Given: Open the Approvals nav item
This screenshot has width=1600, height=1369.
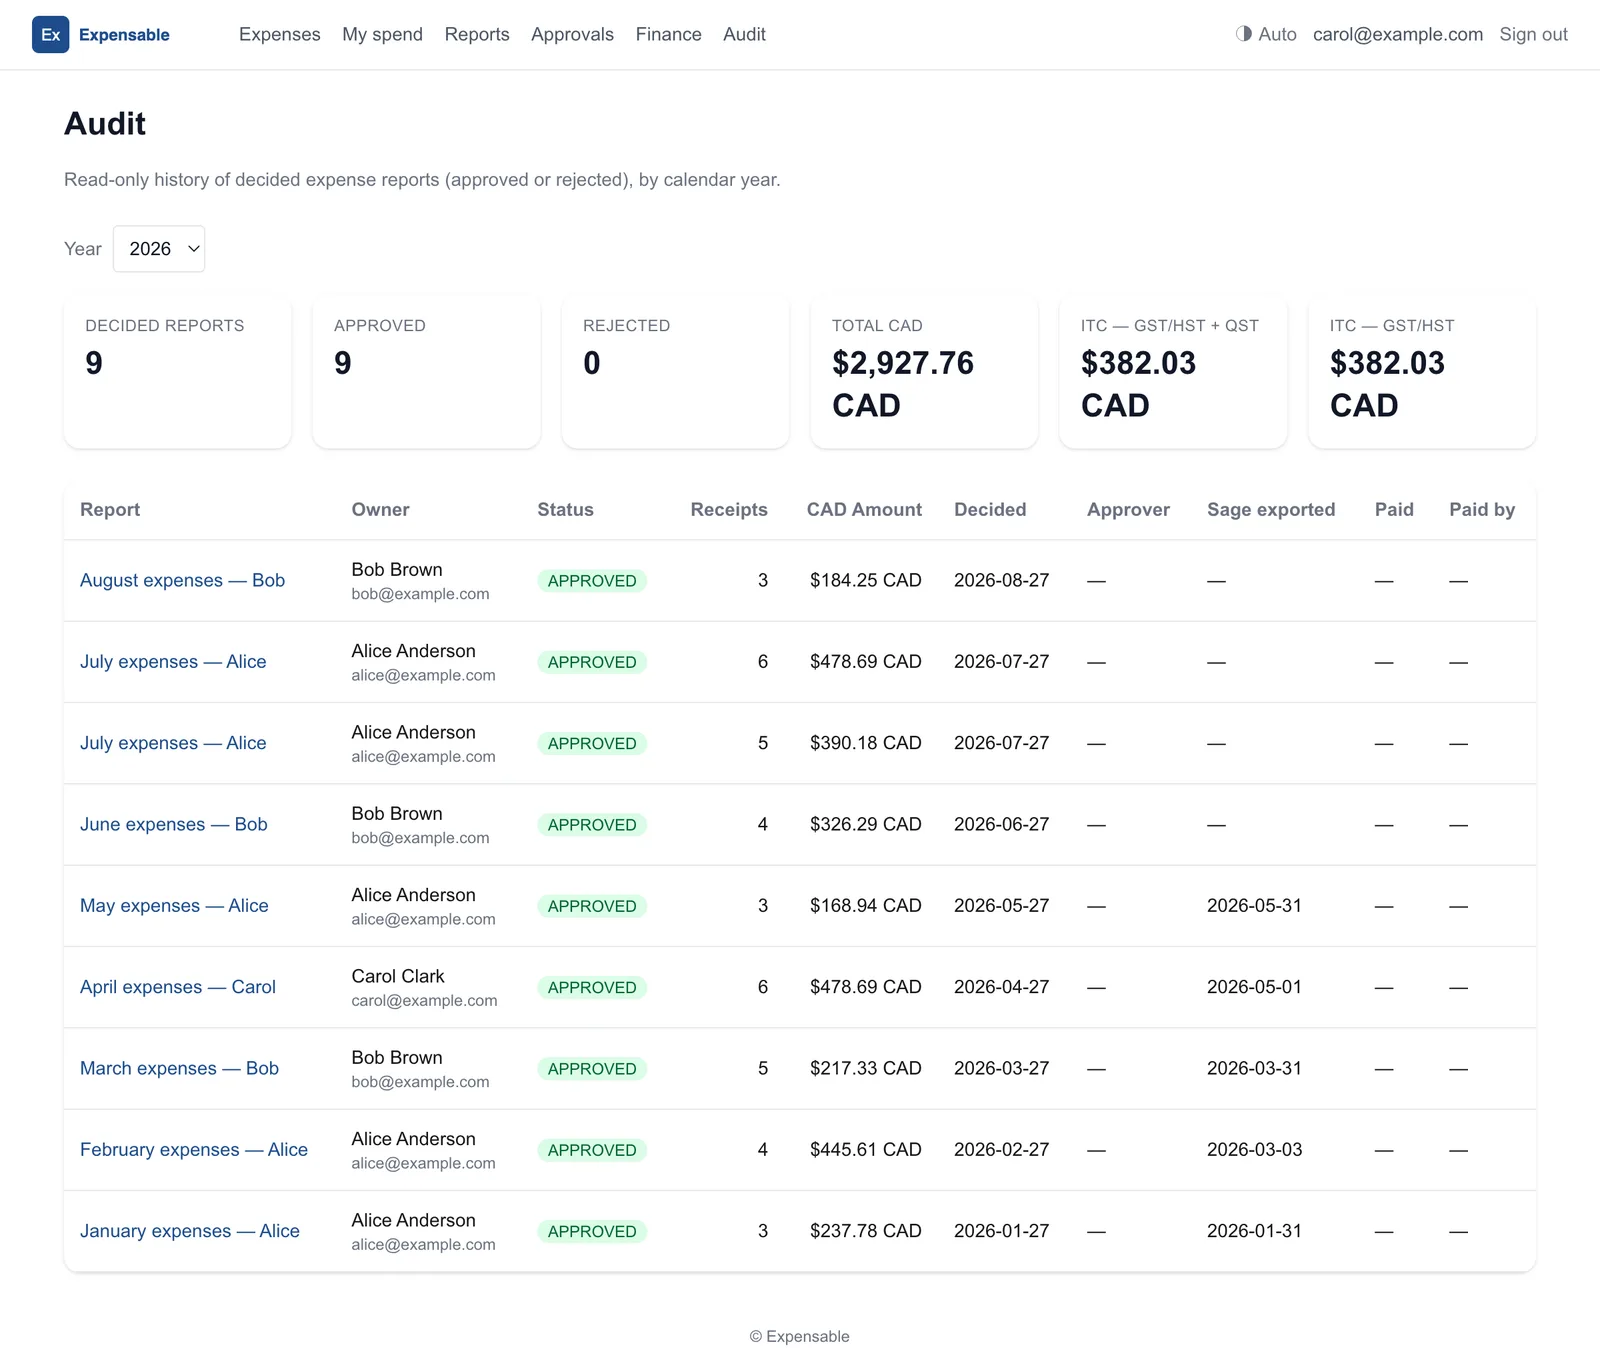Looking at the screenshot, I should click(572, 35).
